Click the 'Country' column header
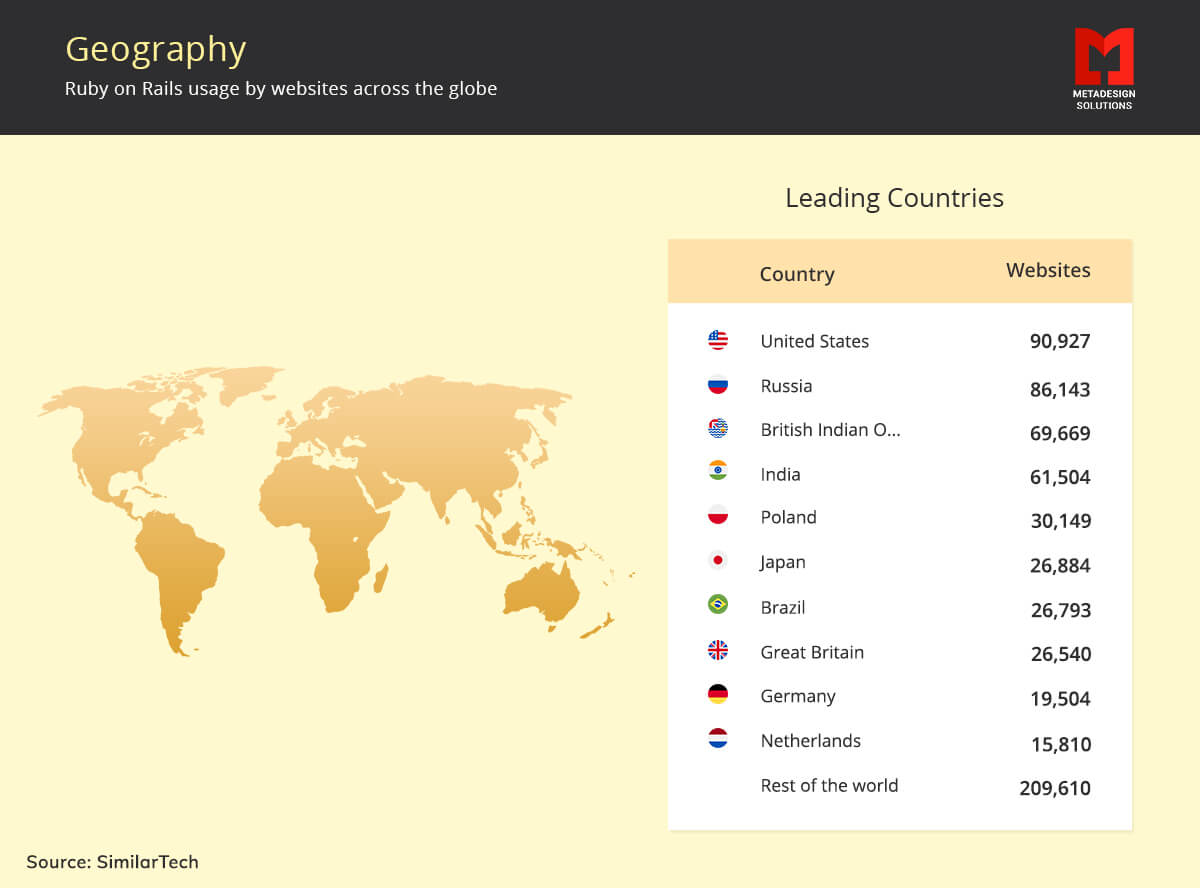Image resolution: width=1200 pixels, height=888 pixels. click(x=797, y=274)
